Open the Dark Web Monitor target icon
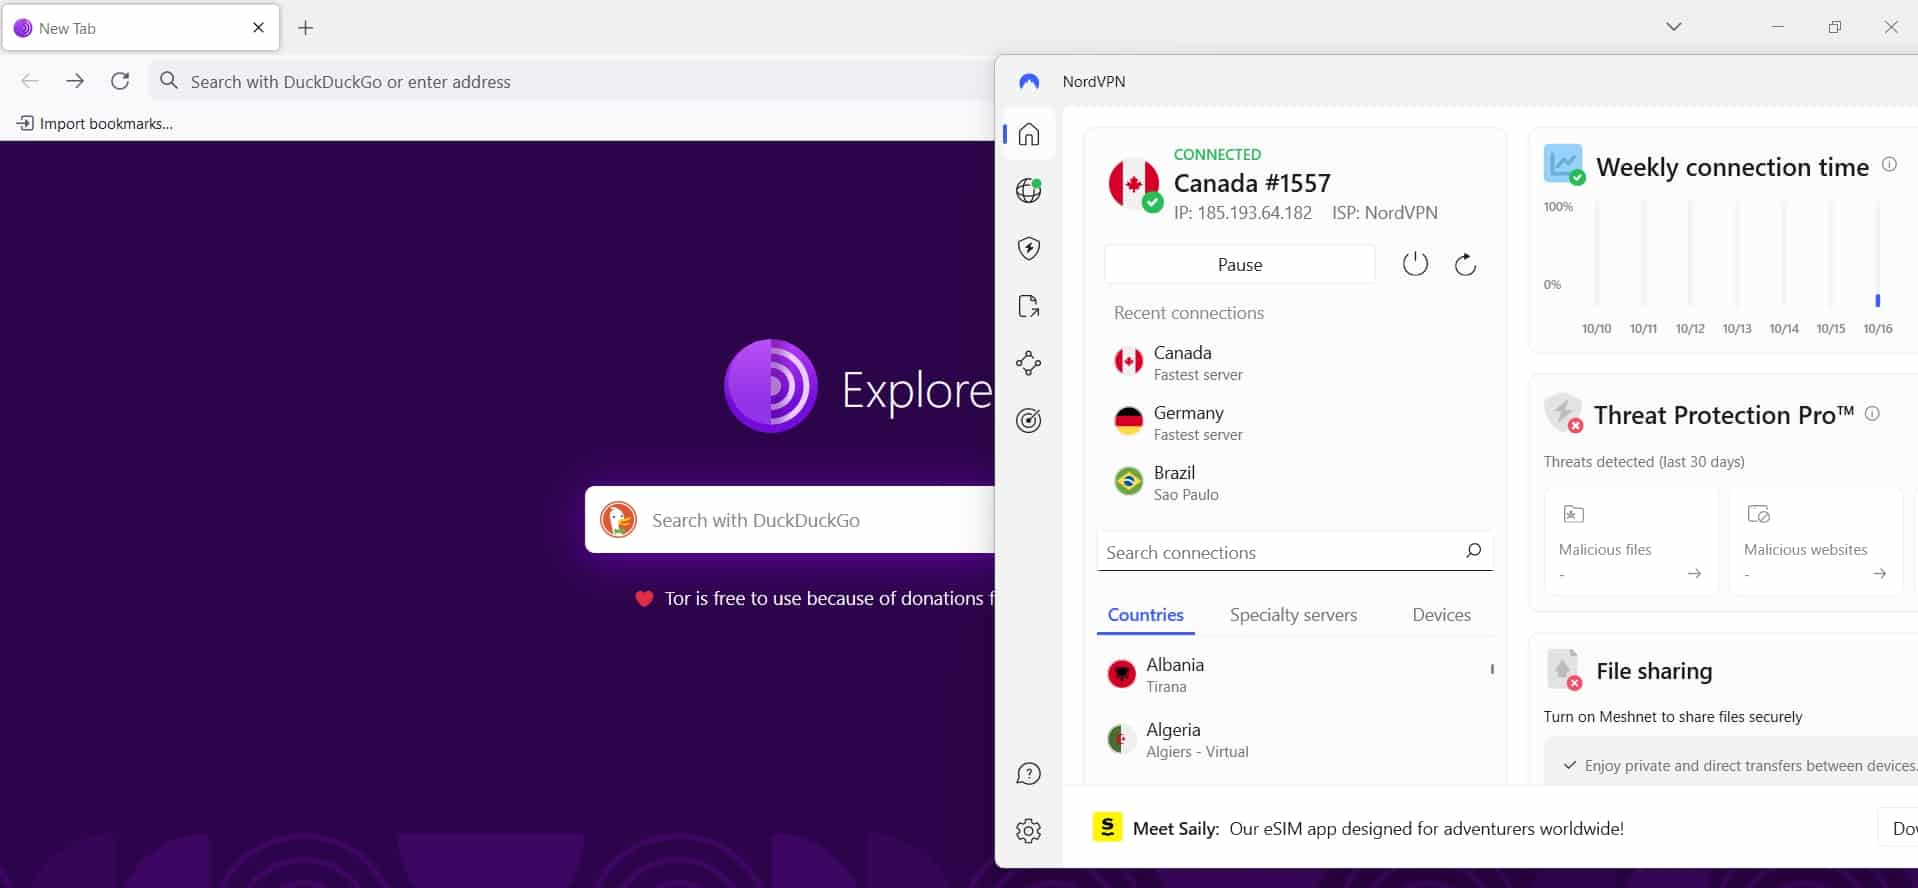This screenshot has width=1918, height=888. pos(1029,420)
